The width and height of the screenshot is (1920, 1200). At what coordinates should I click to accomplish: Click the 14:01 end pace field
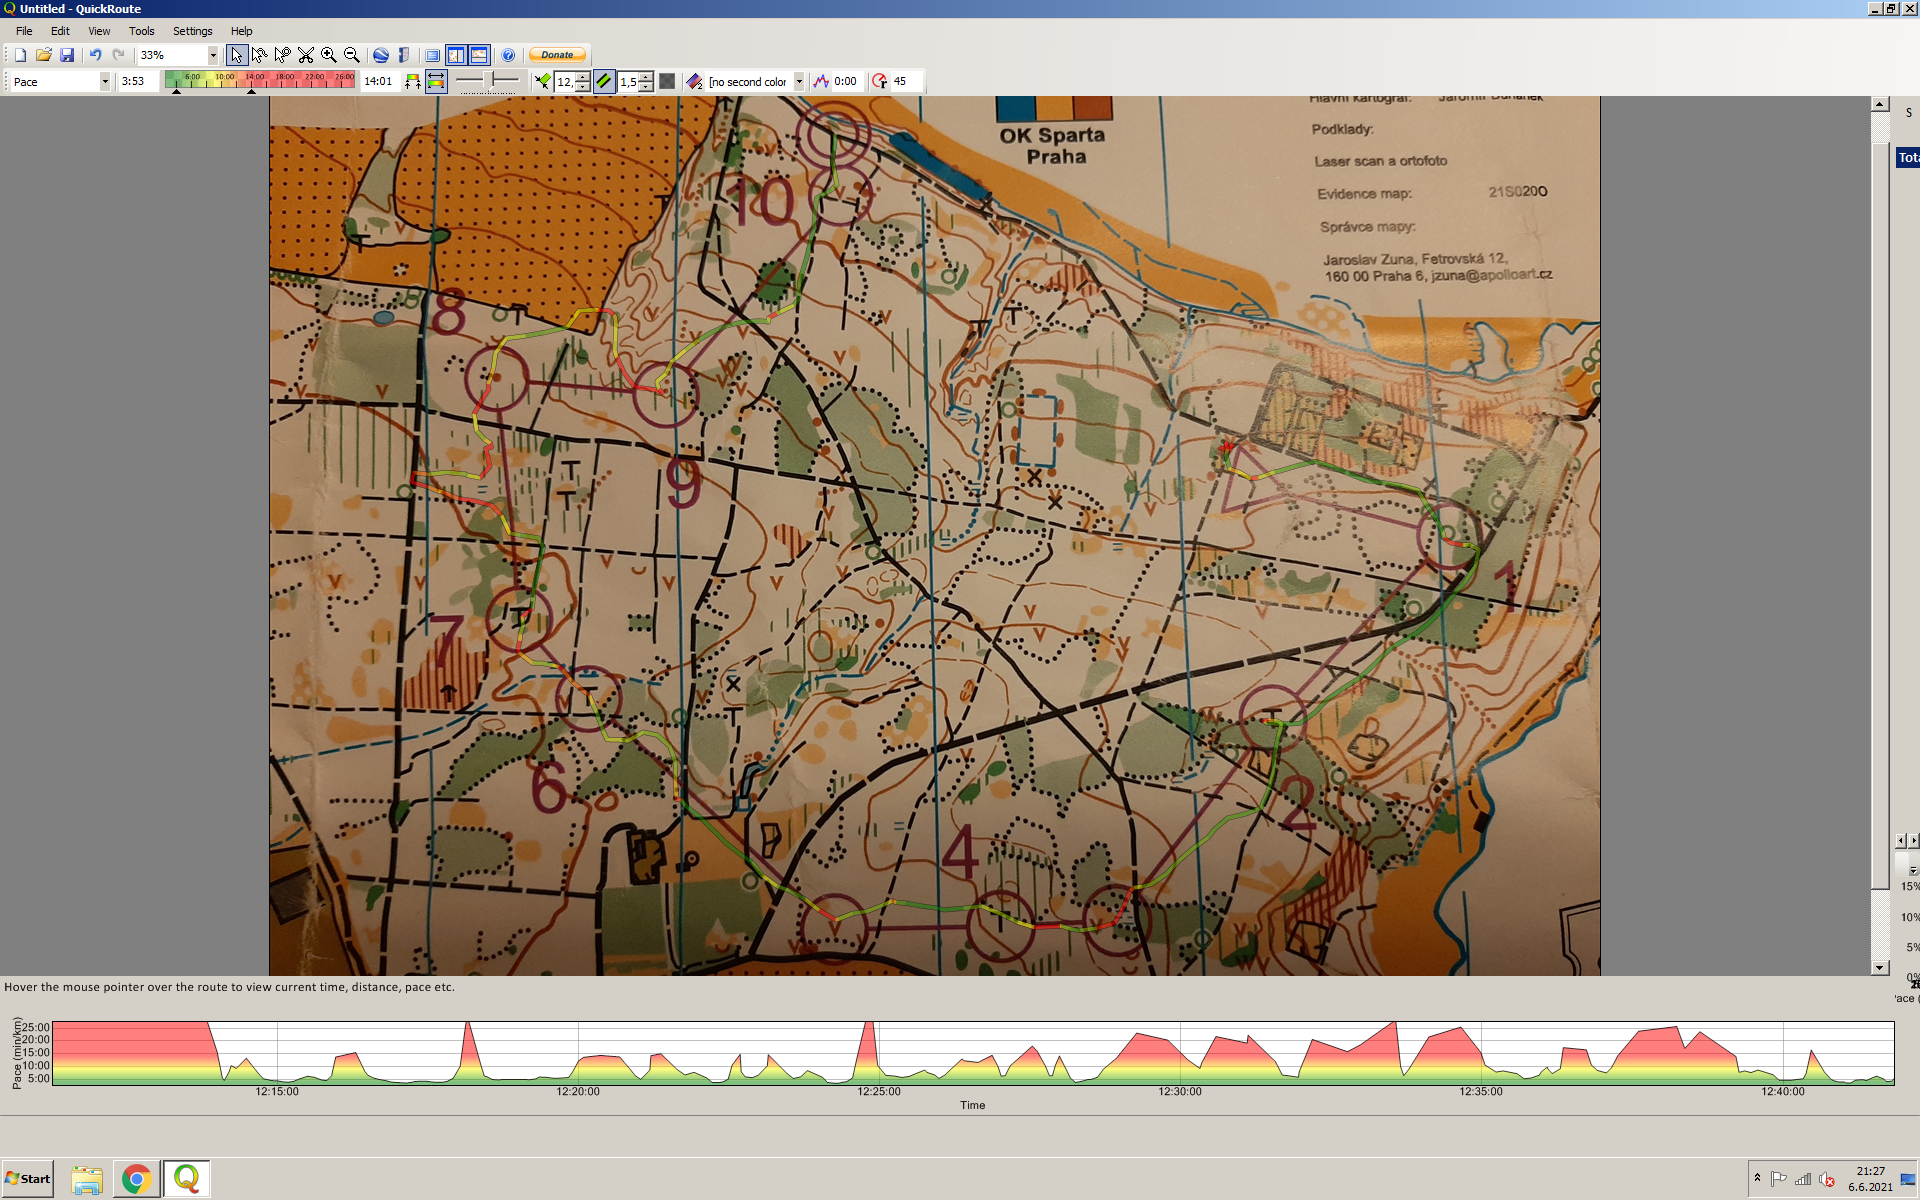point(379,82)
